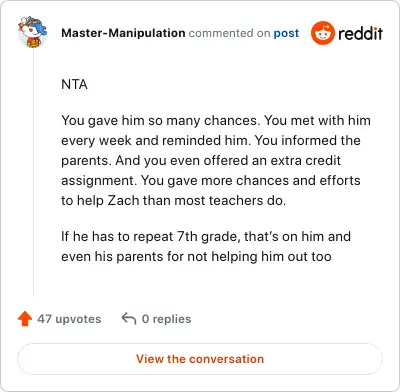Click the Master-Manipulation Snoo avatar
This screenshot has height=392, width=400.
(32, 32)
